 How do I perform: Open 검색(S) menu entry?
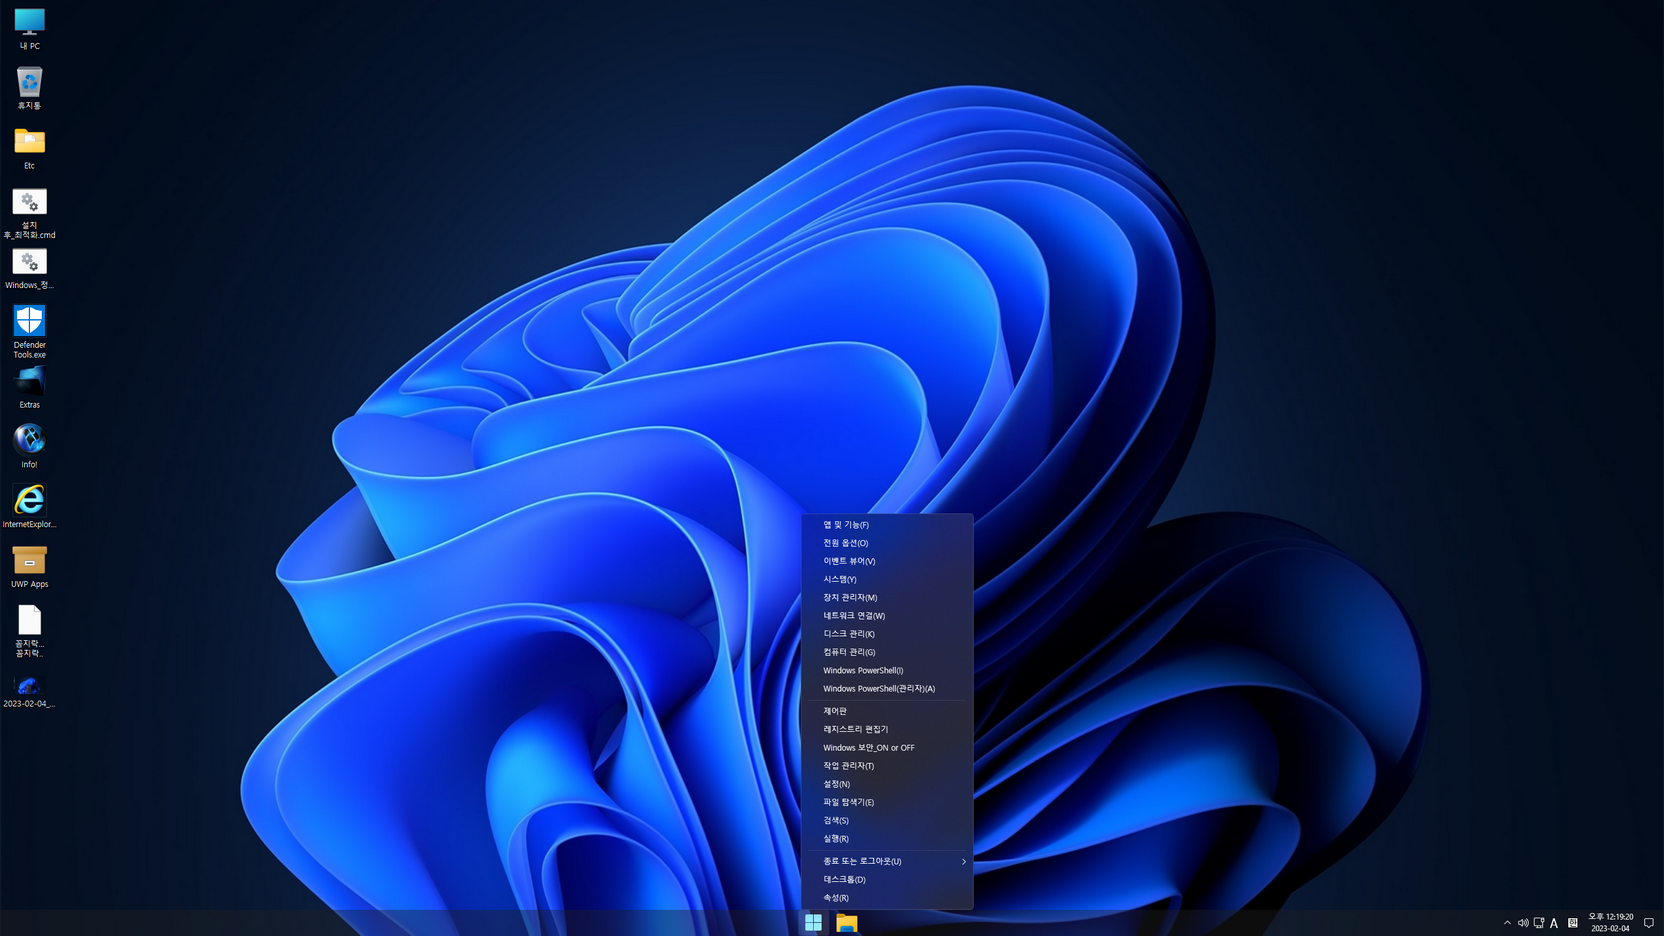click(x=887, y=821)
